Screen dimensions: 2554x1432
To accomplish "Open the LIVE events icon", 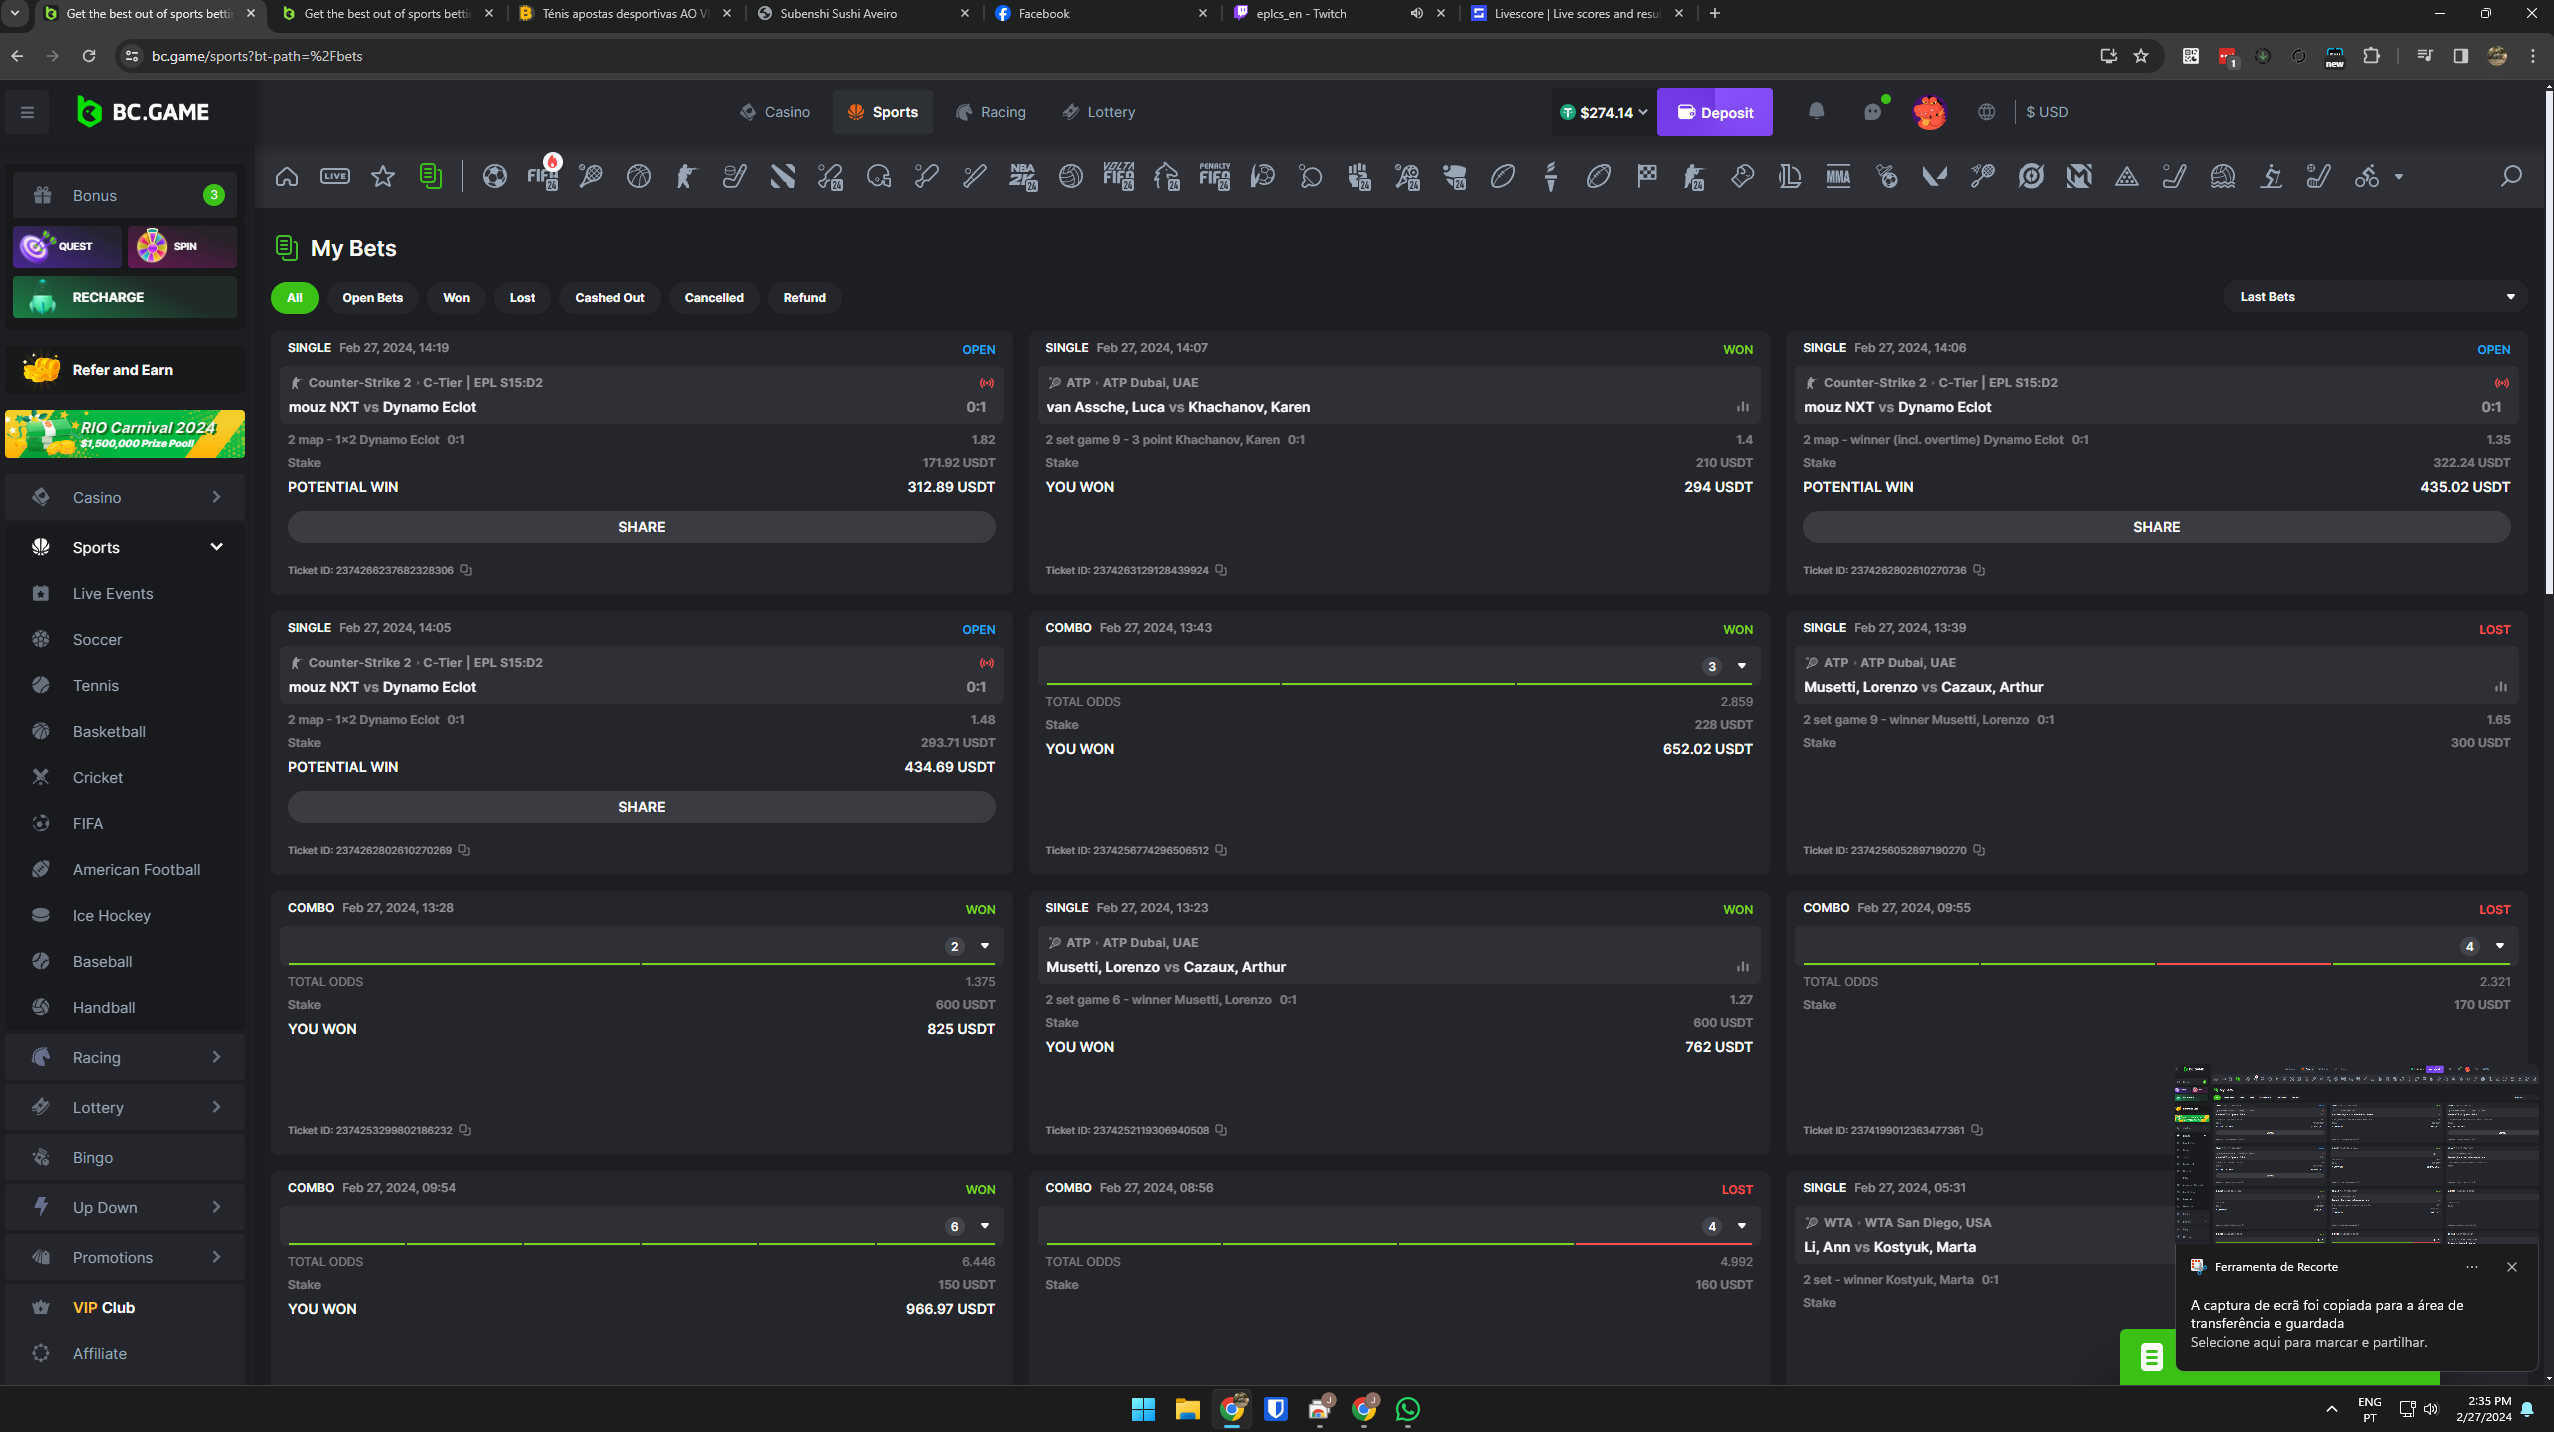I will [335, 177].
